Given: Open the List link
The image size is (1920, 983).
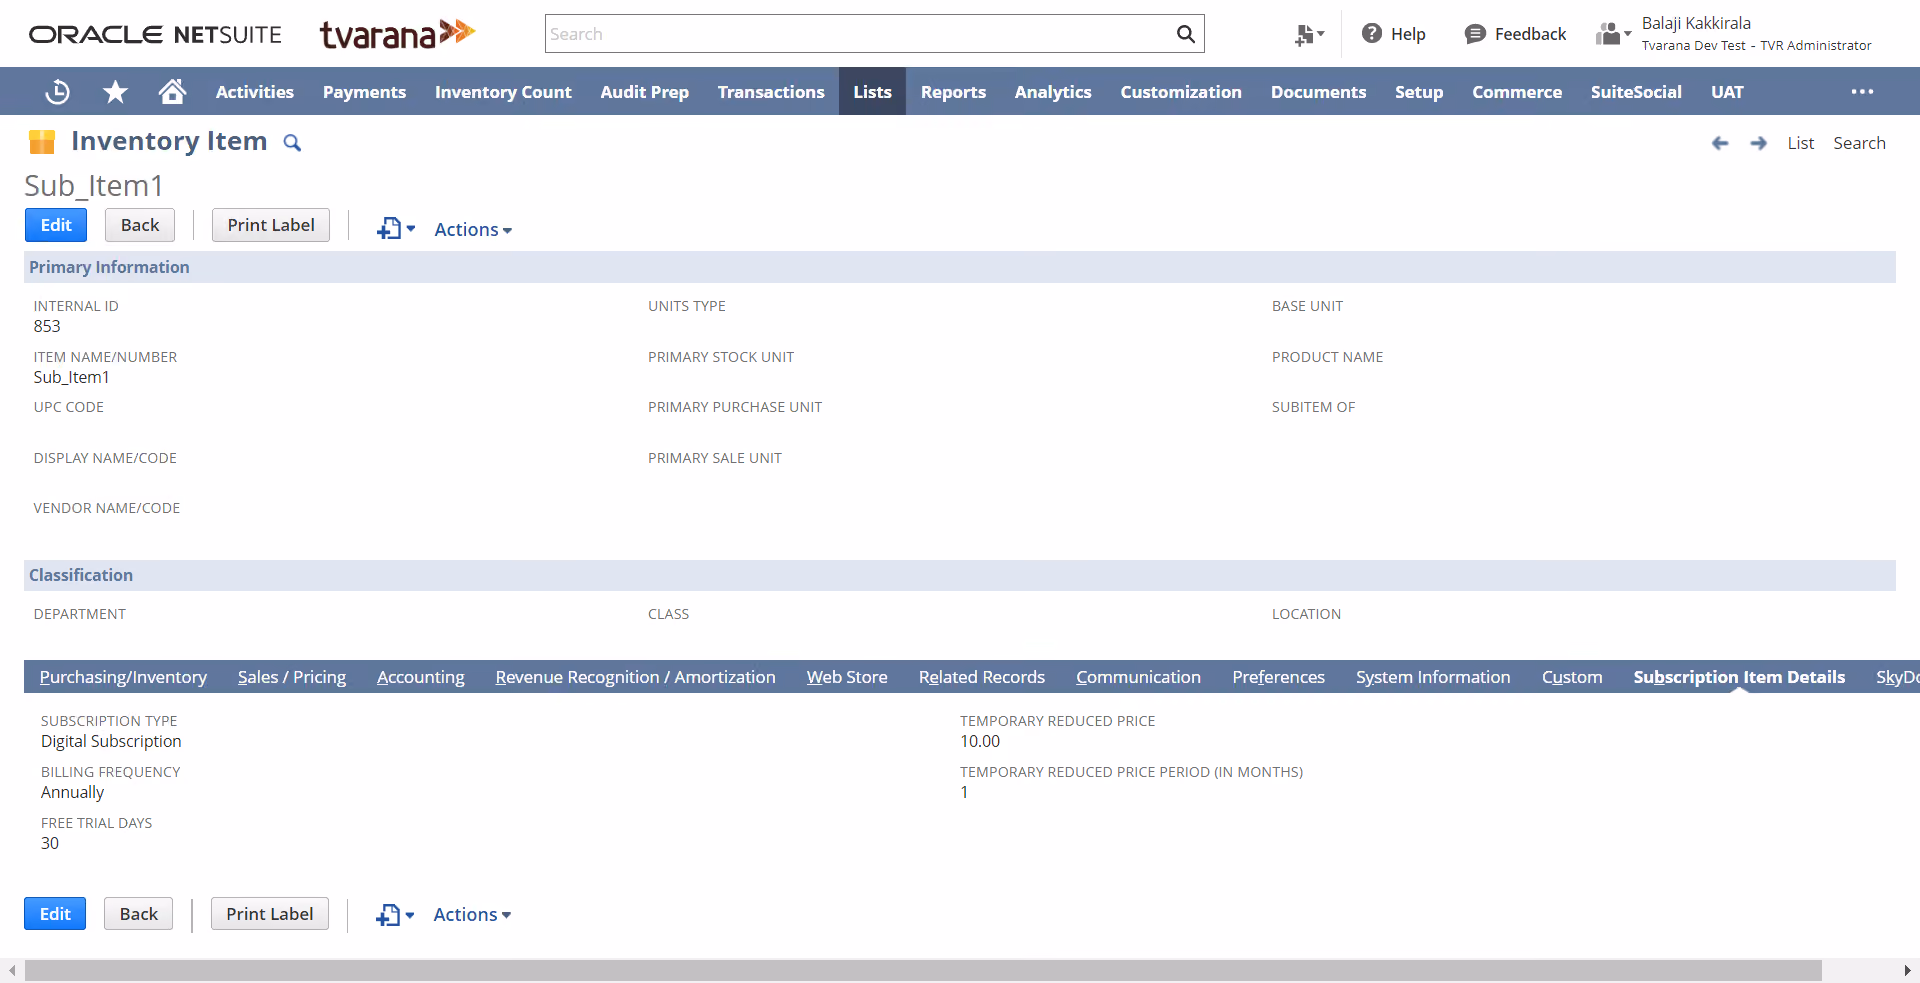Looking at the screenshot, I should (x=1800, y=143).
